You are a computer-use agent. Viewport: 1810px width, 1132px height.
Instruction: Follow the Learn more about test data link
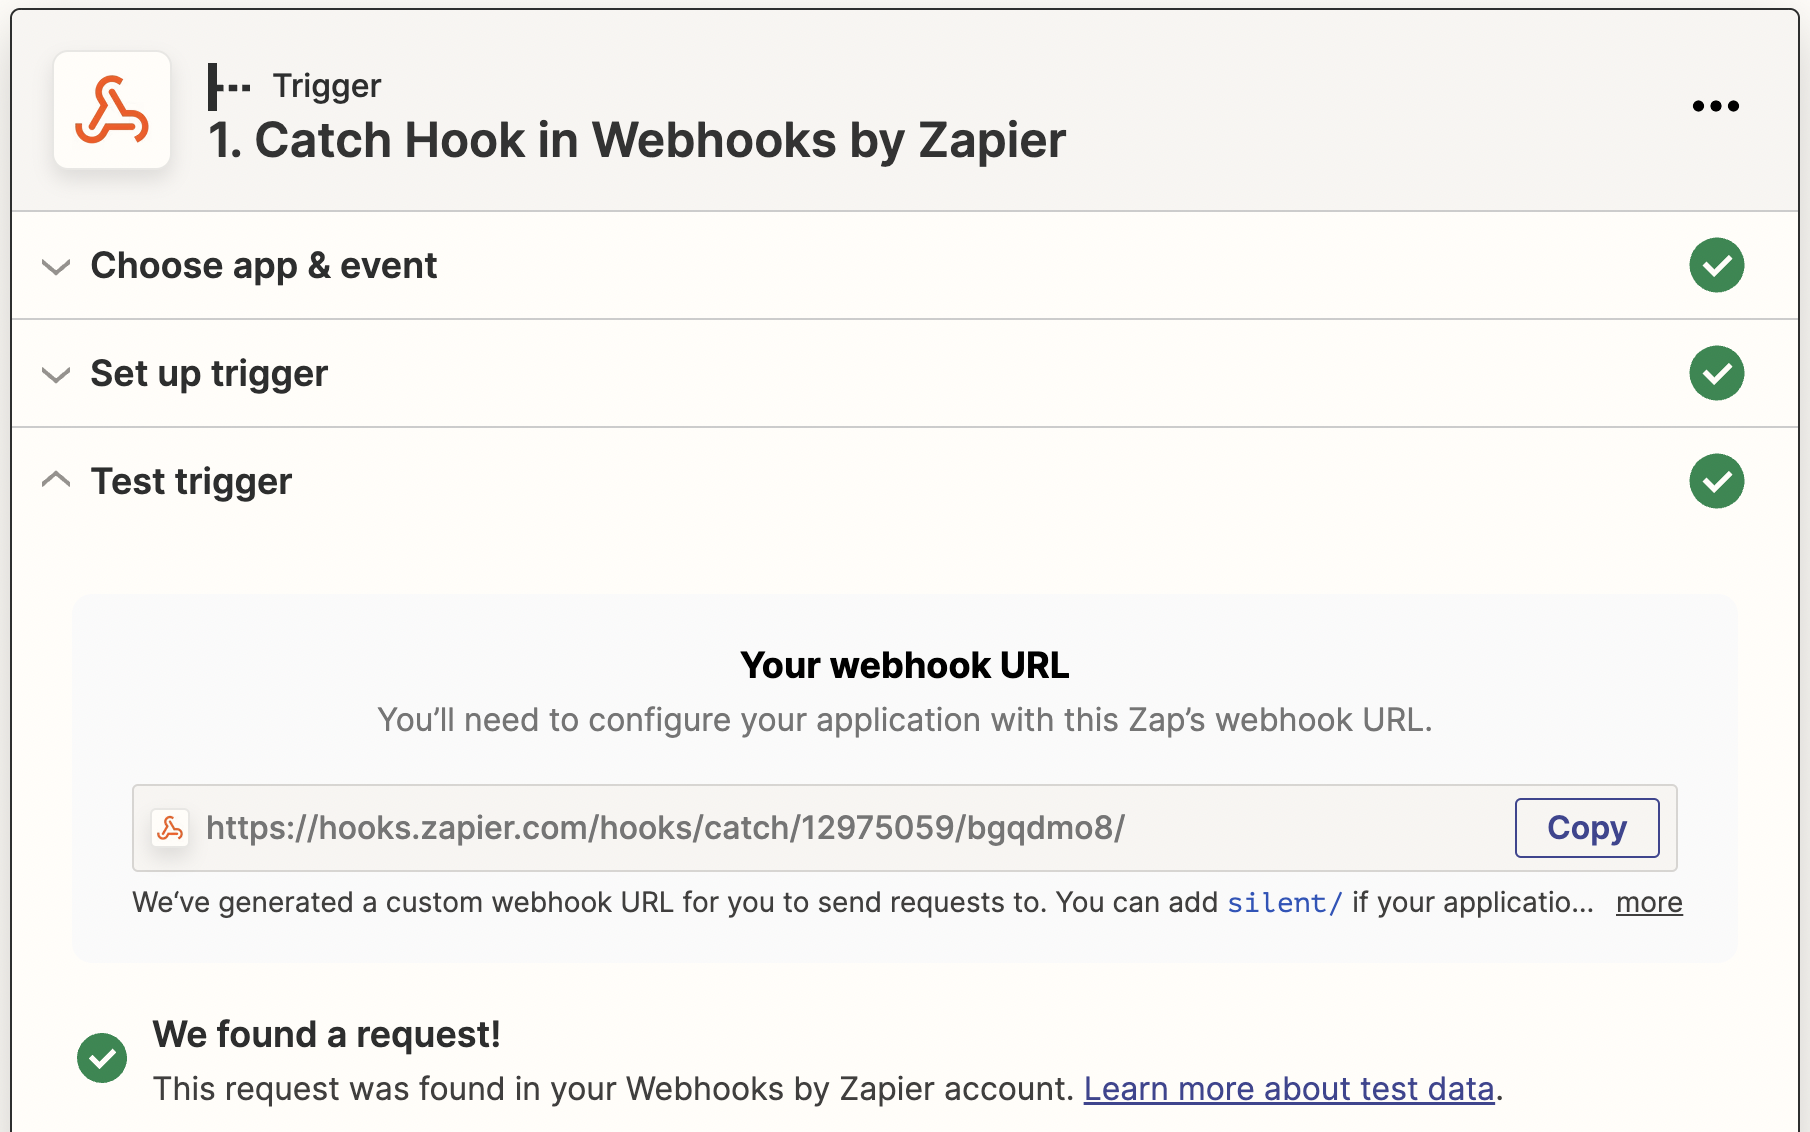tap(1289, 1088)
